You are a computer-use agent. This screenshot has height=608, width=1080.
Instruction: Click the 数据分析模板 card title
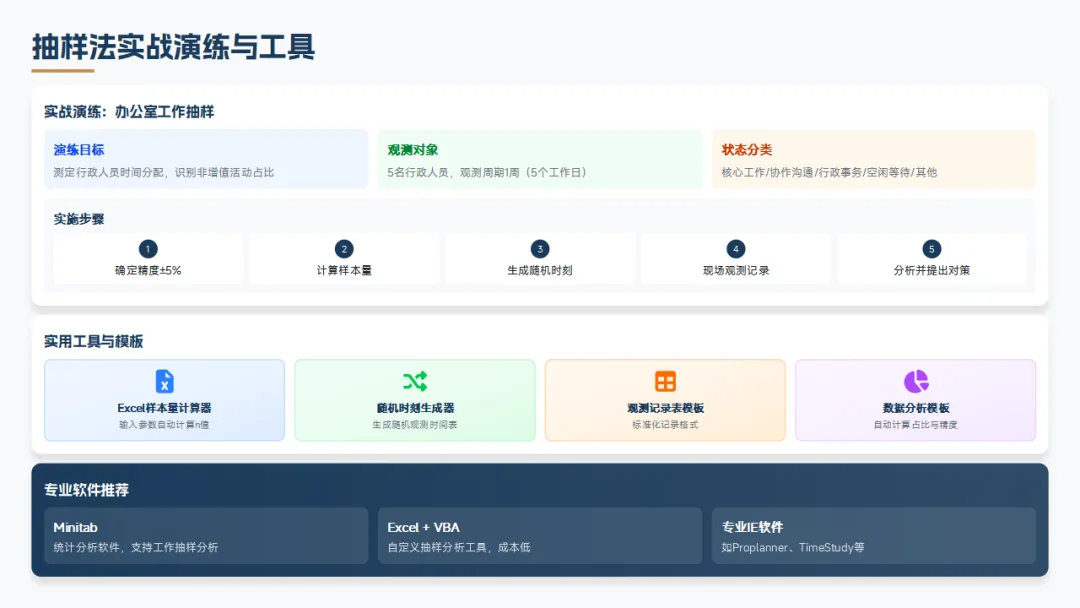[916, 408]
